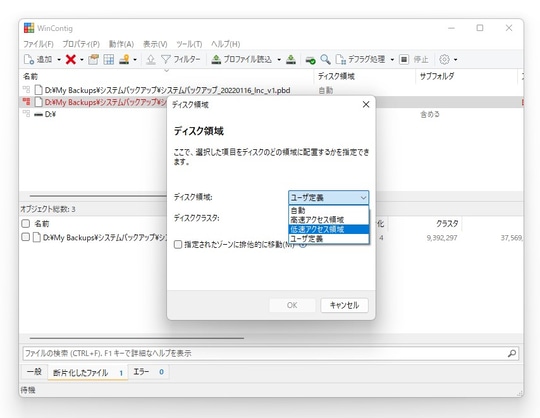Click the search magnifier in the search box
The image size is (540, 418).
[x=512, y=353]
